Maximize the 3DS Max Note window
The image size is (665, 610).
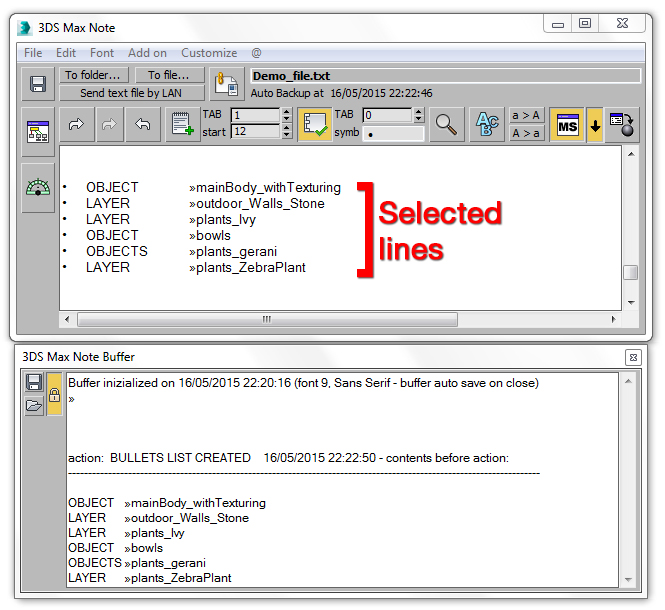(x=585, y=23)
